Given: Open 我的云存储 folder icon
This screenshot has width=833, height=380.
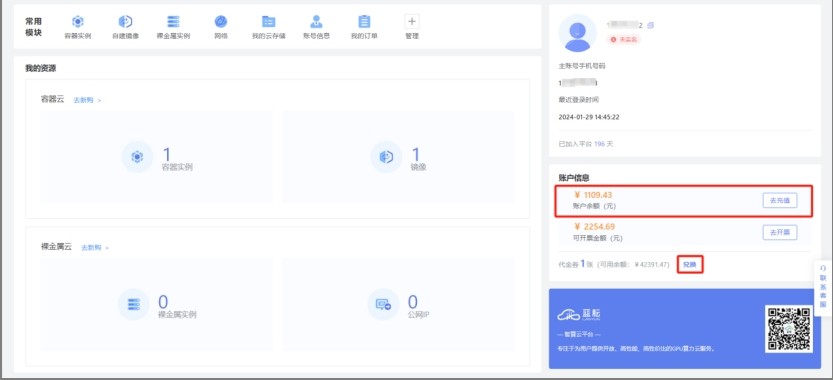Looking at the screenshot, I should (269, 22).
